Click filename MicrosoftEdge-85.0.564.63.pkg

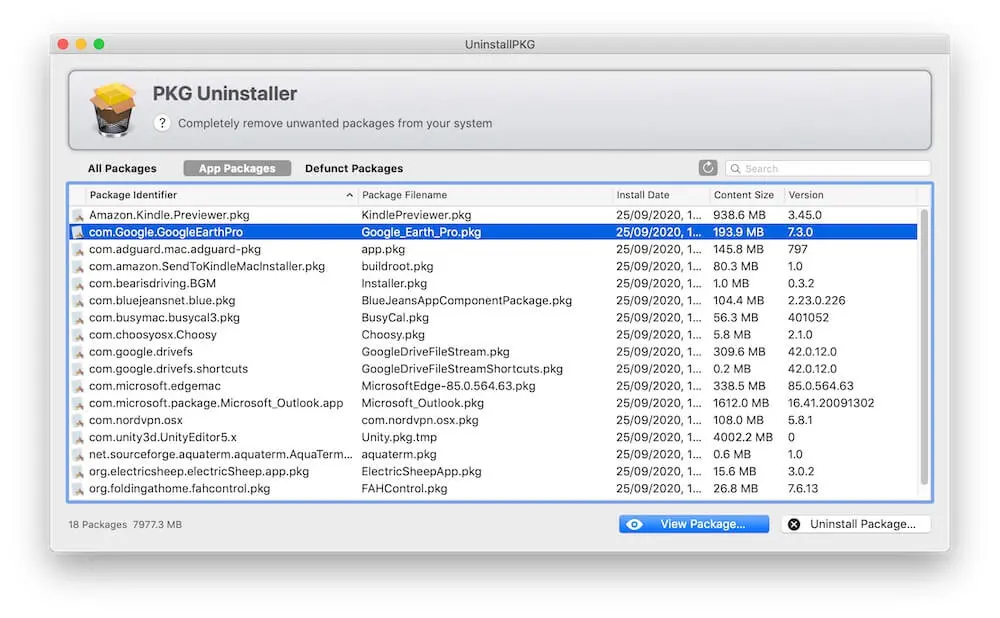click(448, 386)
